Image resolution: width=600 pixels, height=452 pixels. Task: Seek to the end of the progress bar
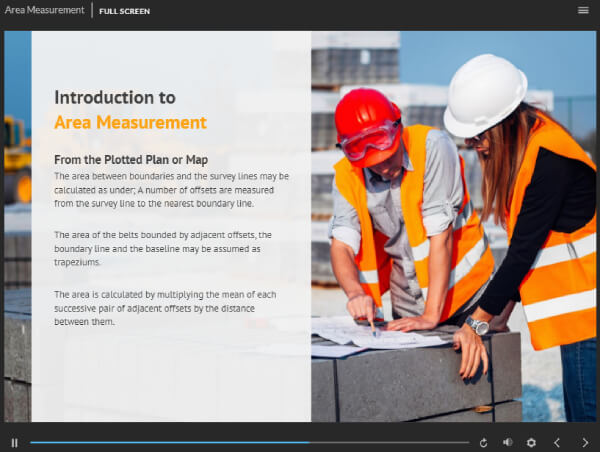click(467, 442)
